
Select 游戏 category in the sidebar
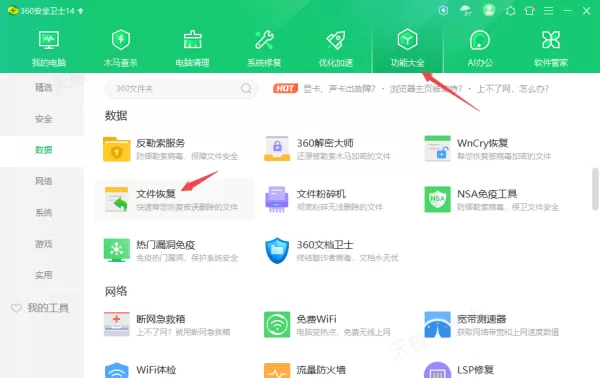click(x=43, y=244)
